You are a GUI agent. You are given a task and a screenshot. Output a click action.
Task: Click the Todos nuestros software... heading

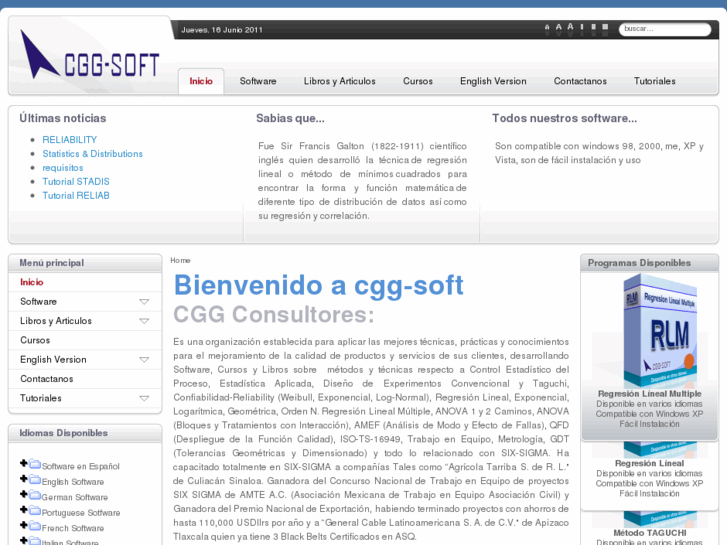564,118
